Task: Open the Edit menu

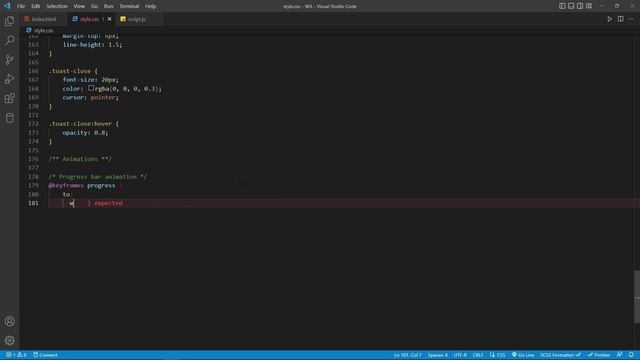Action: [x=36, y=6]
